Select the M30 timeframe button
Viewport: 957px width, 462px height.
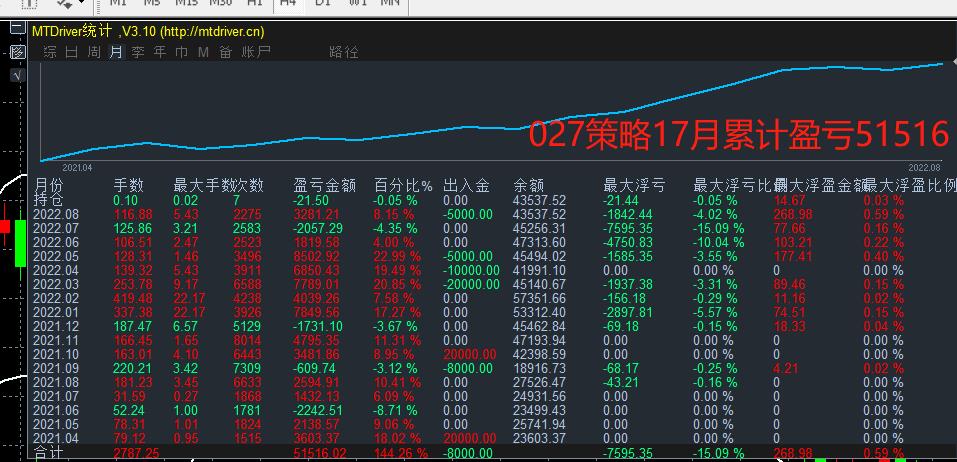[x=220, y=3]
